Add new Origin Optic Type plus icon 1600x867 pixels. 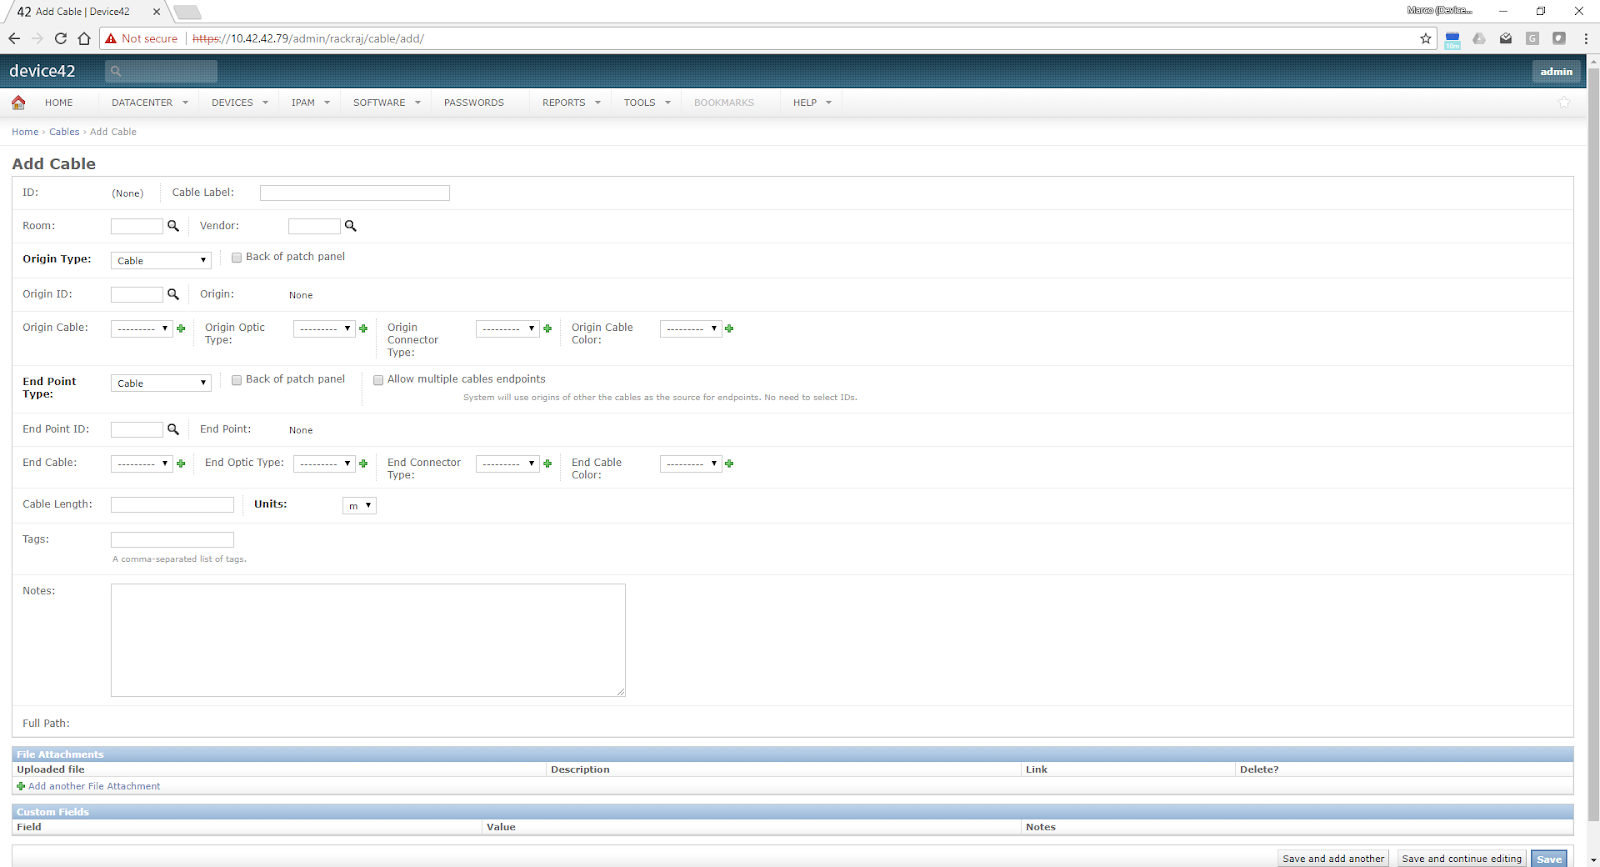[363, 328]
